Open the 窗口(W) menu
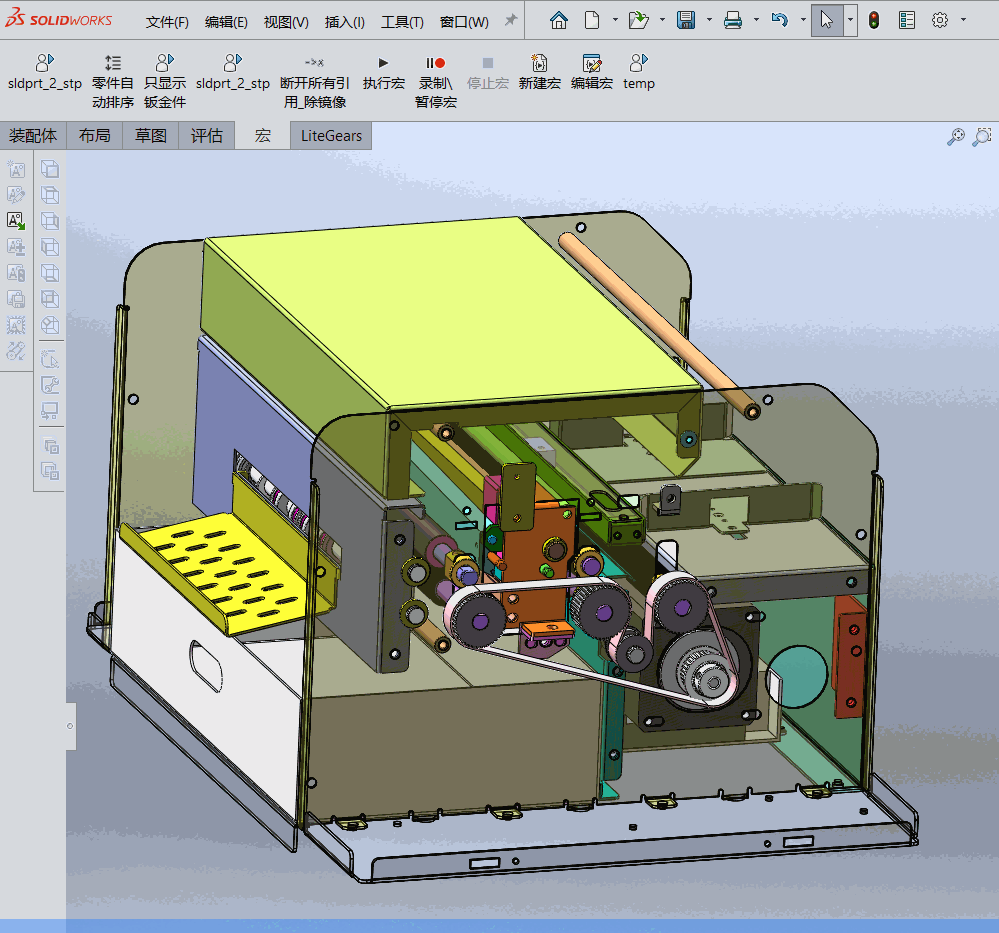Viewport: 999px width, 933px height. 464,22
